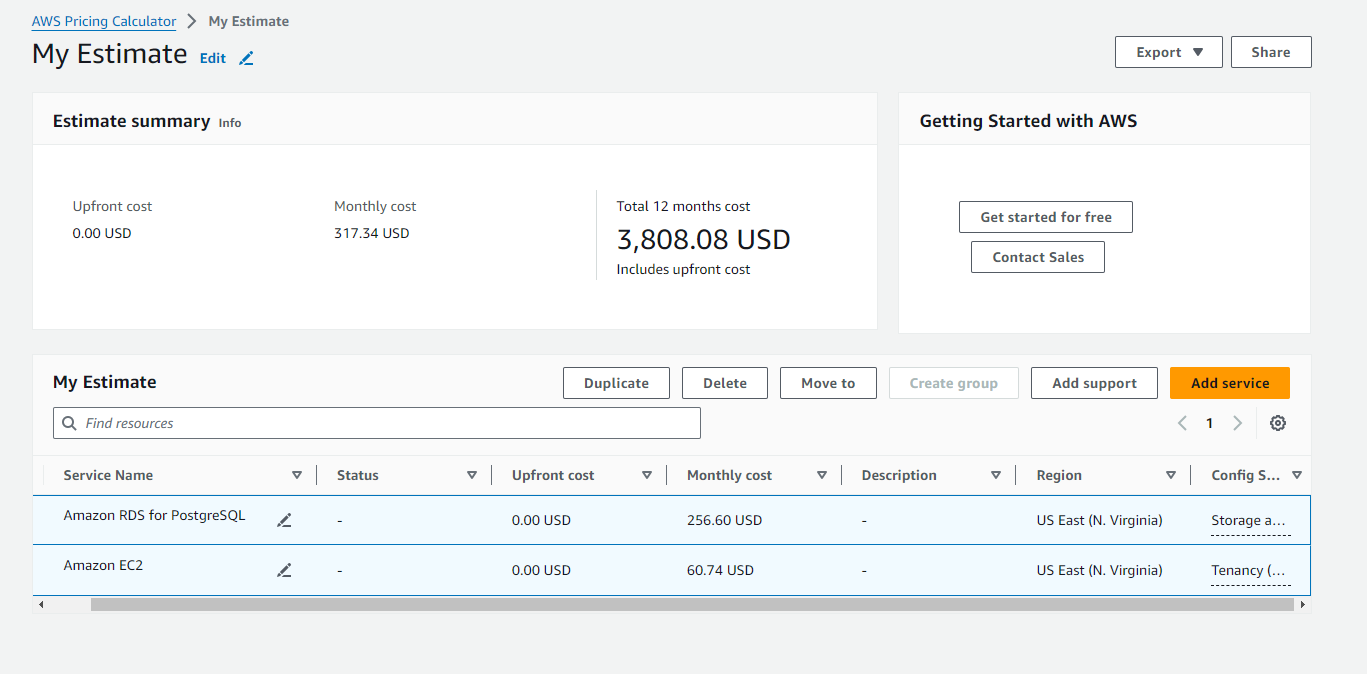Click the pencil icon next to My Estimate title
1367x674 pixels.
point(246,58)
